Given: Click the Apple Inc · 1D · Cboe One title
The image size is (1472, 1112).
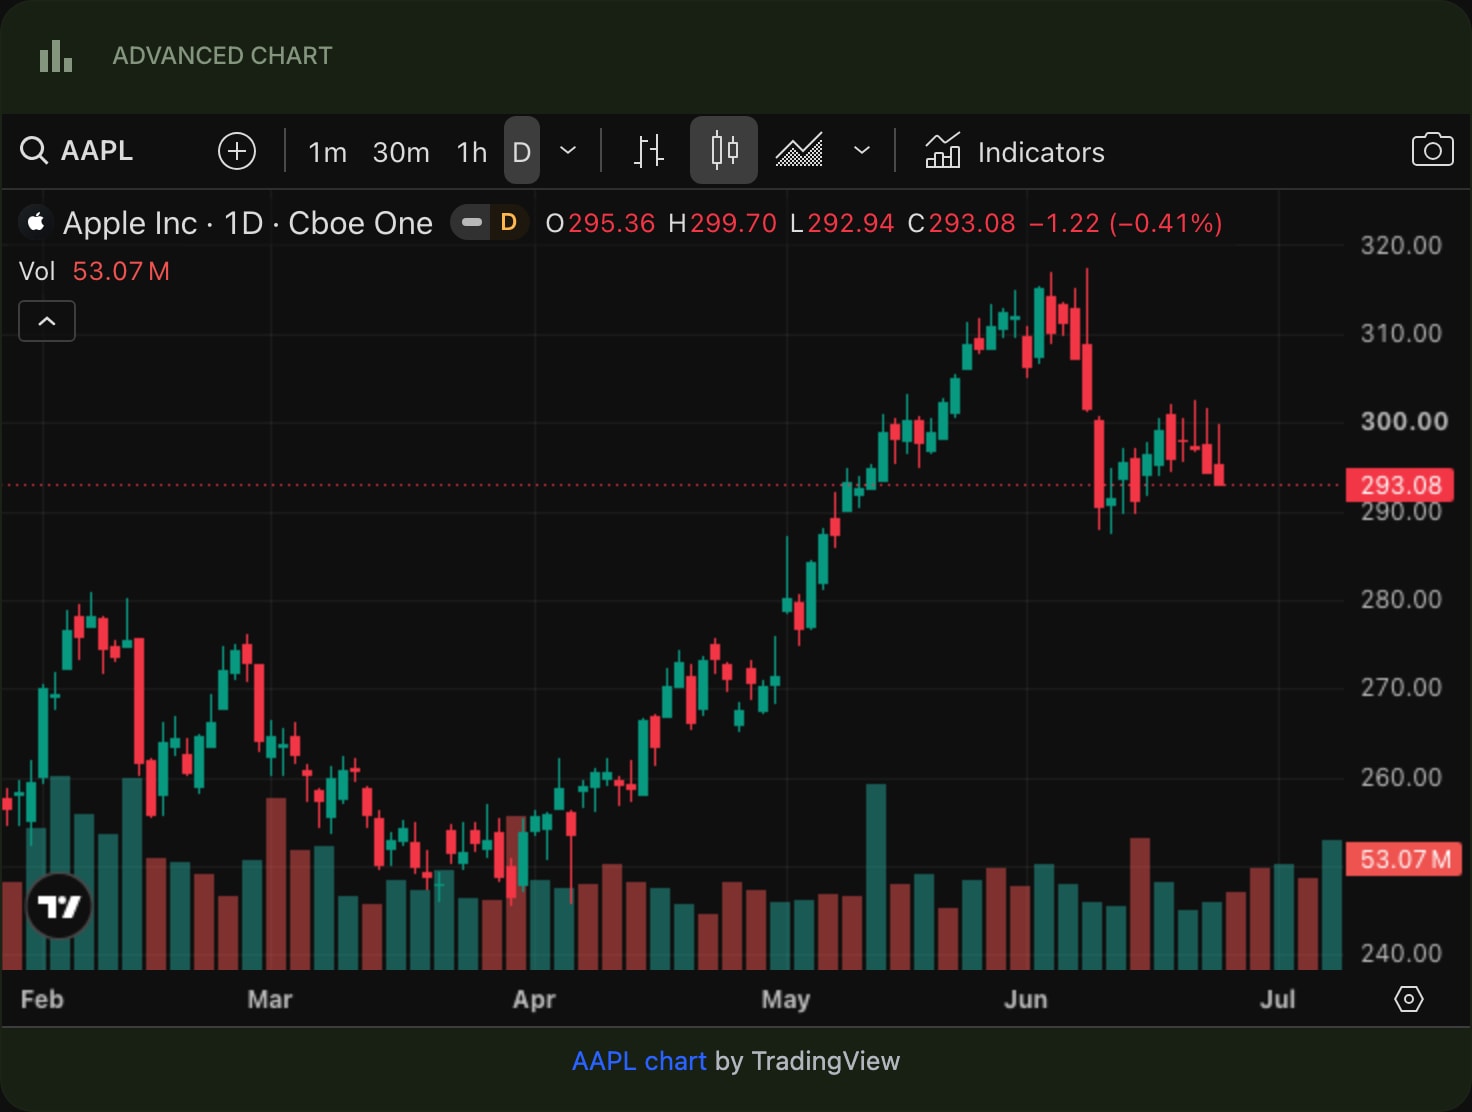Looking at the screenshot, I should [248, 223].
